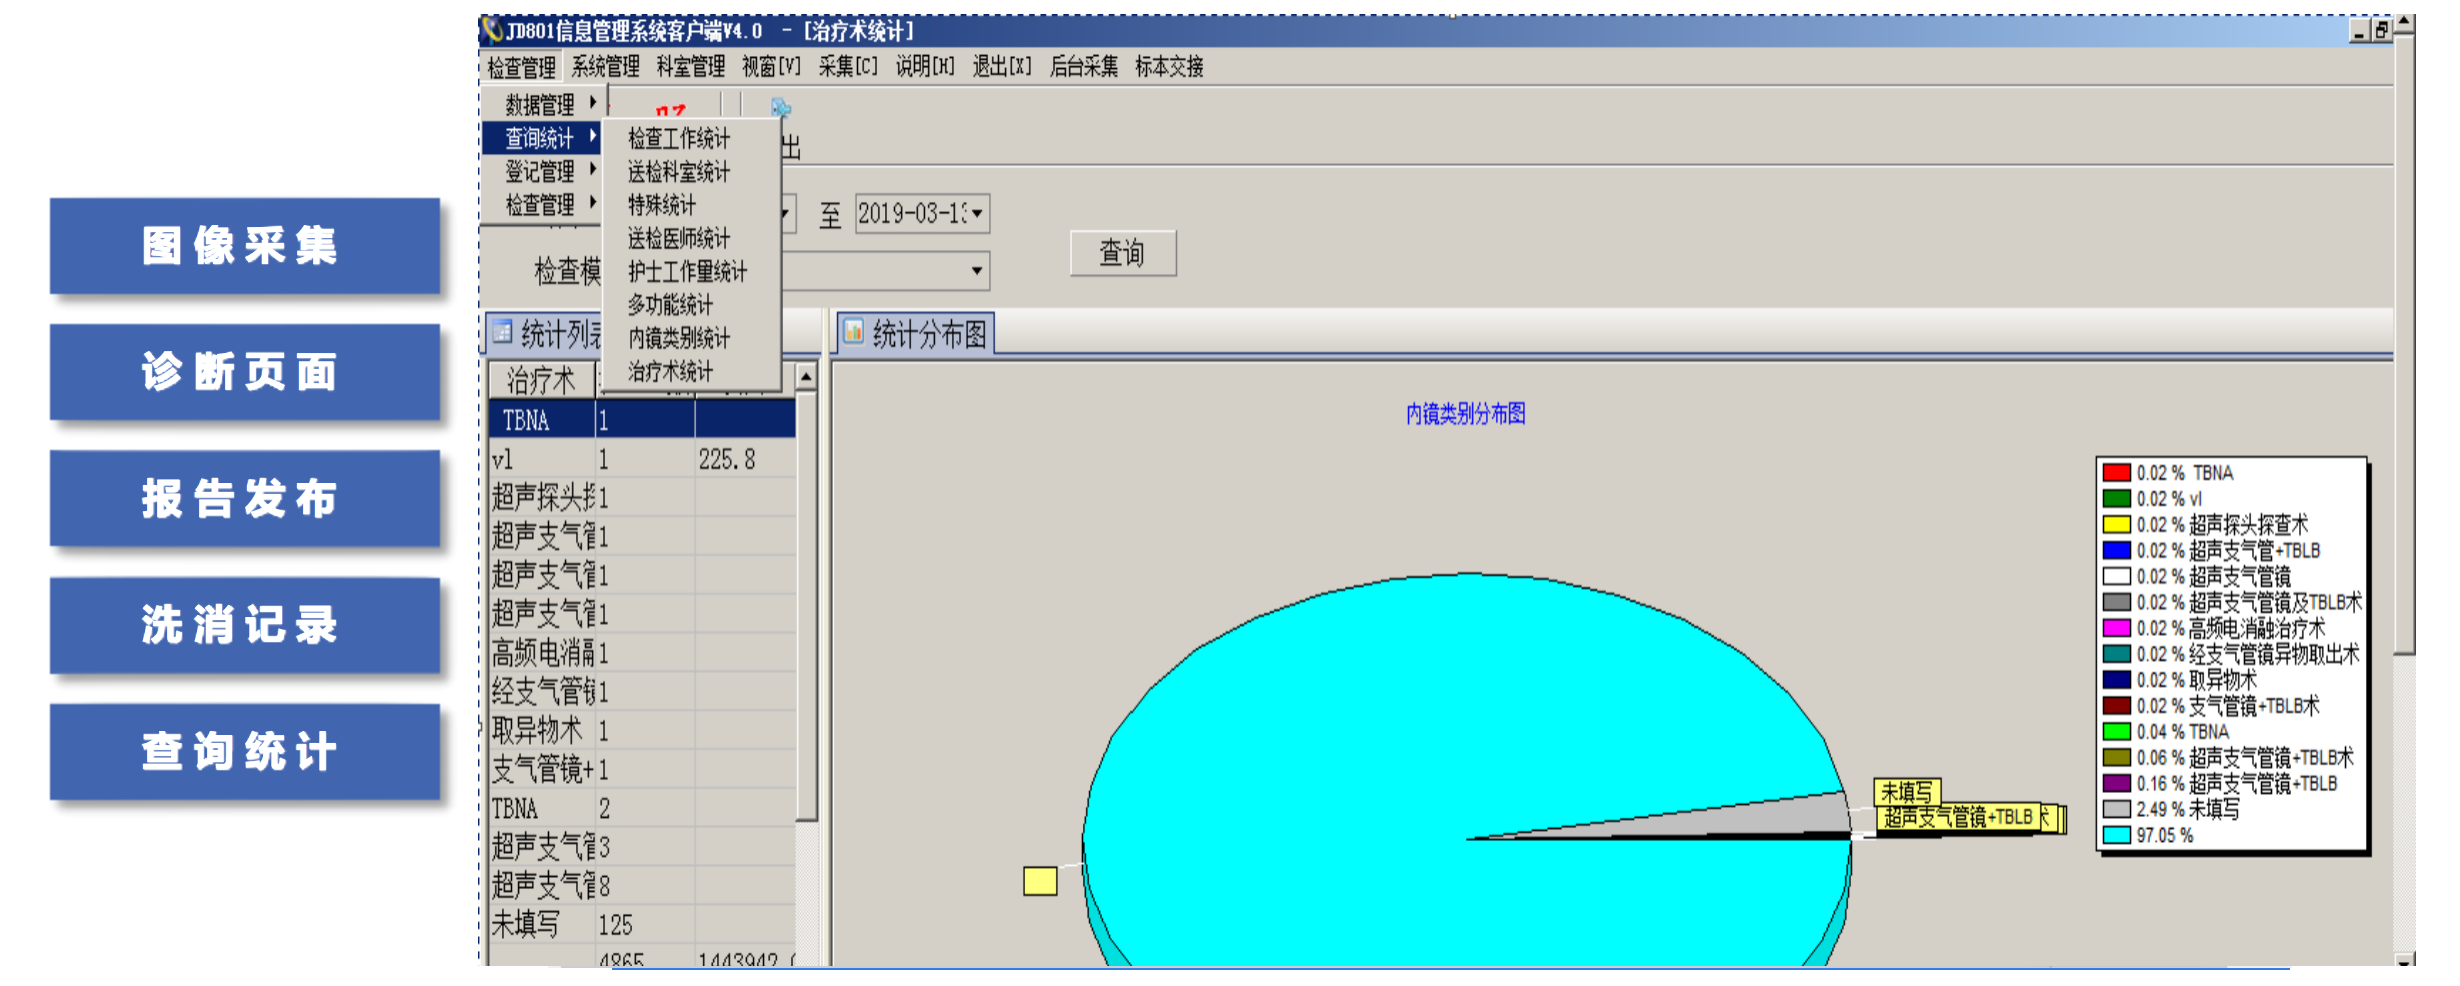
Task: Click the 查询统计 blue button on the left
Action: [x=245, y=751]
